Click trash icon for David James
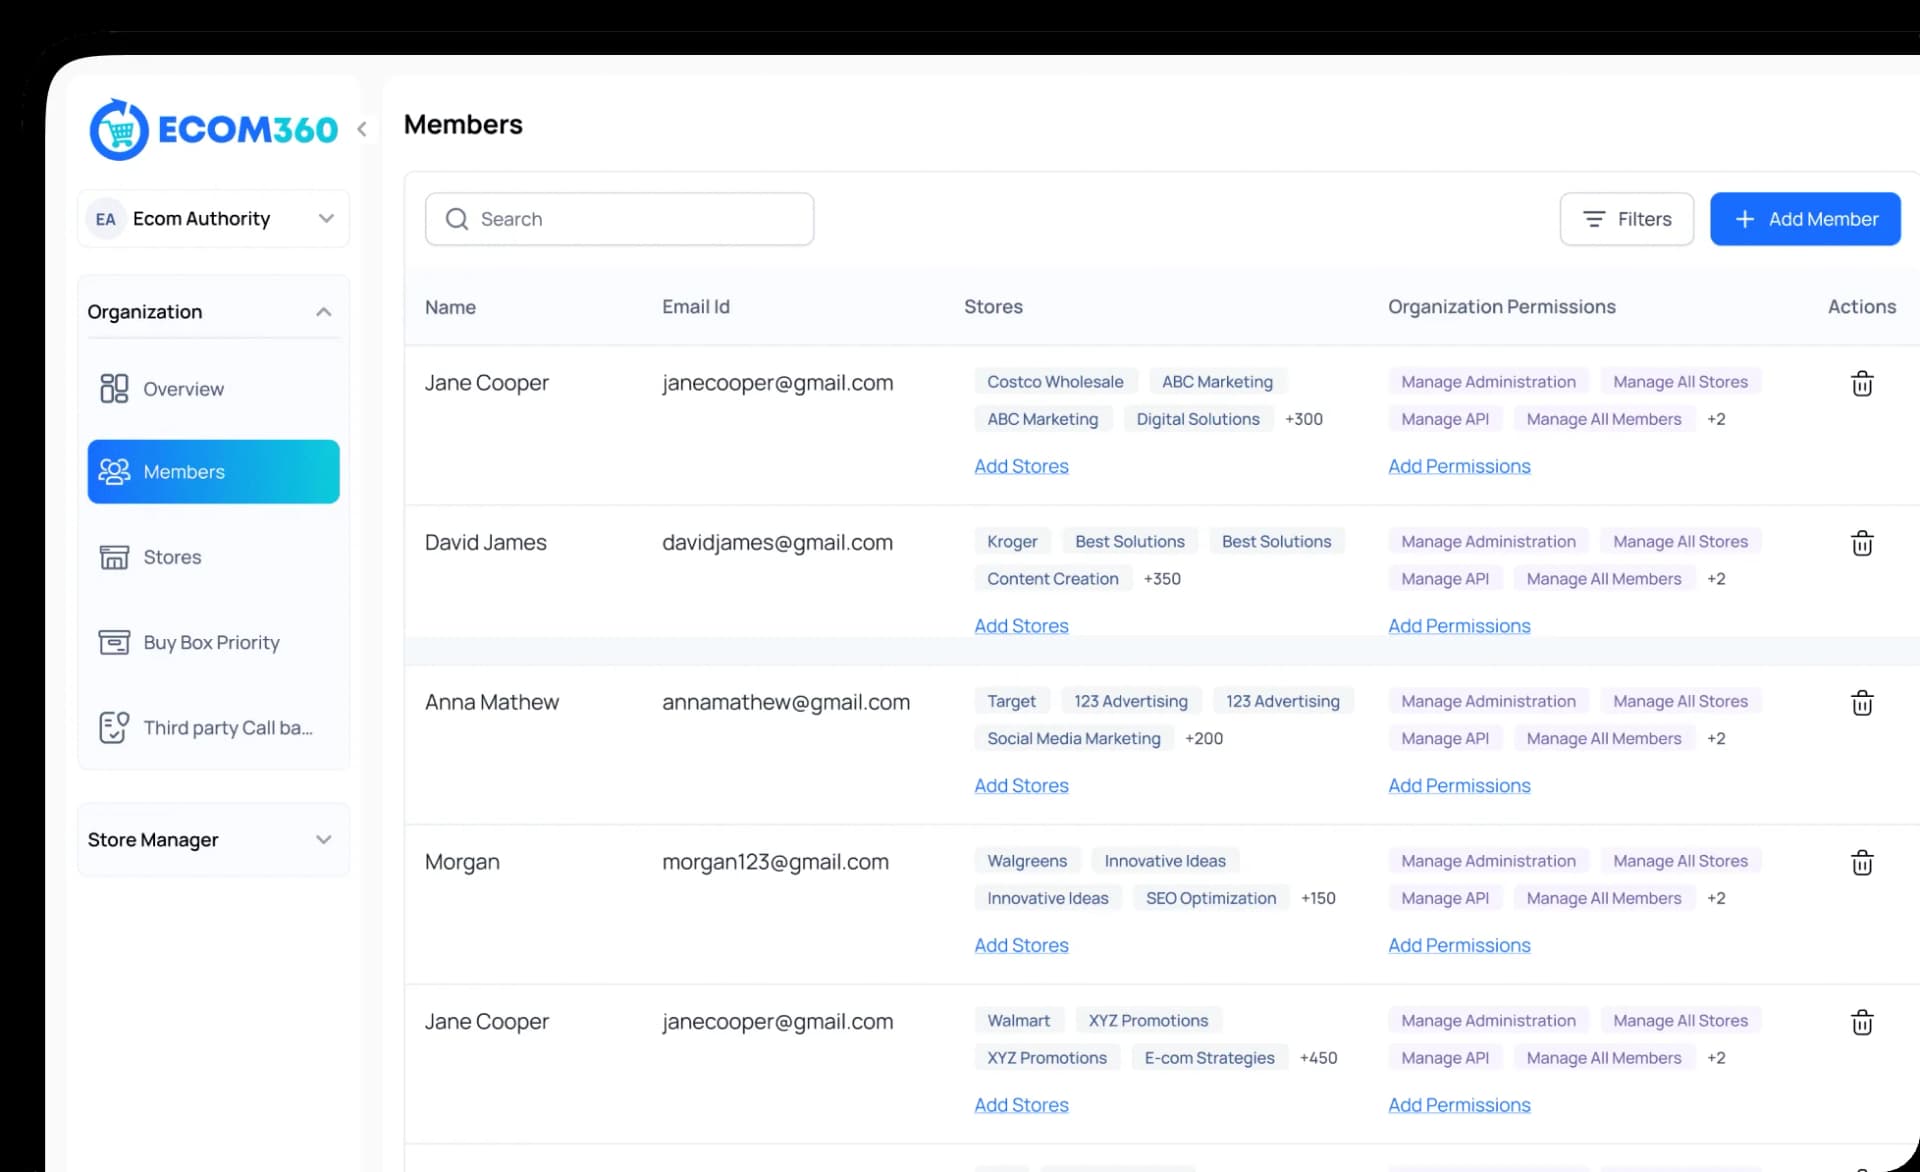This screenshot has height=1172, width=1920. [1861, 543]
